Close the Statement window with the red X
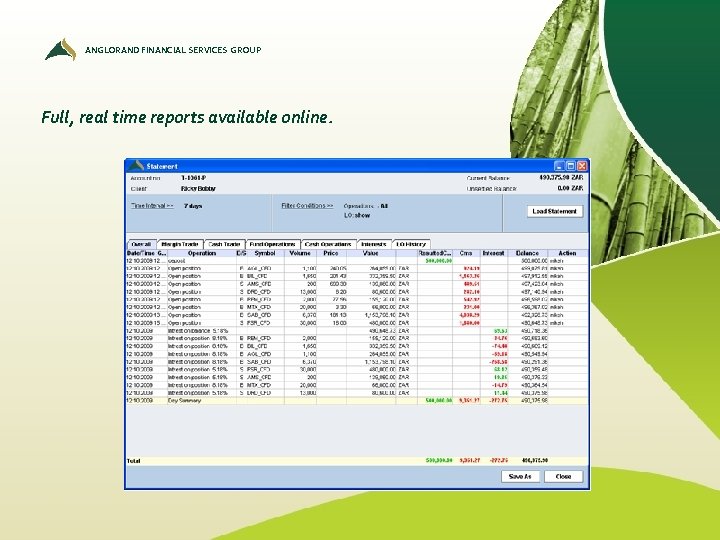720x540 pixels. (582, 166)
